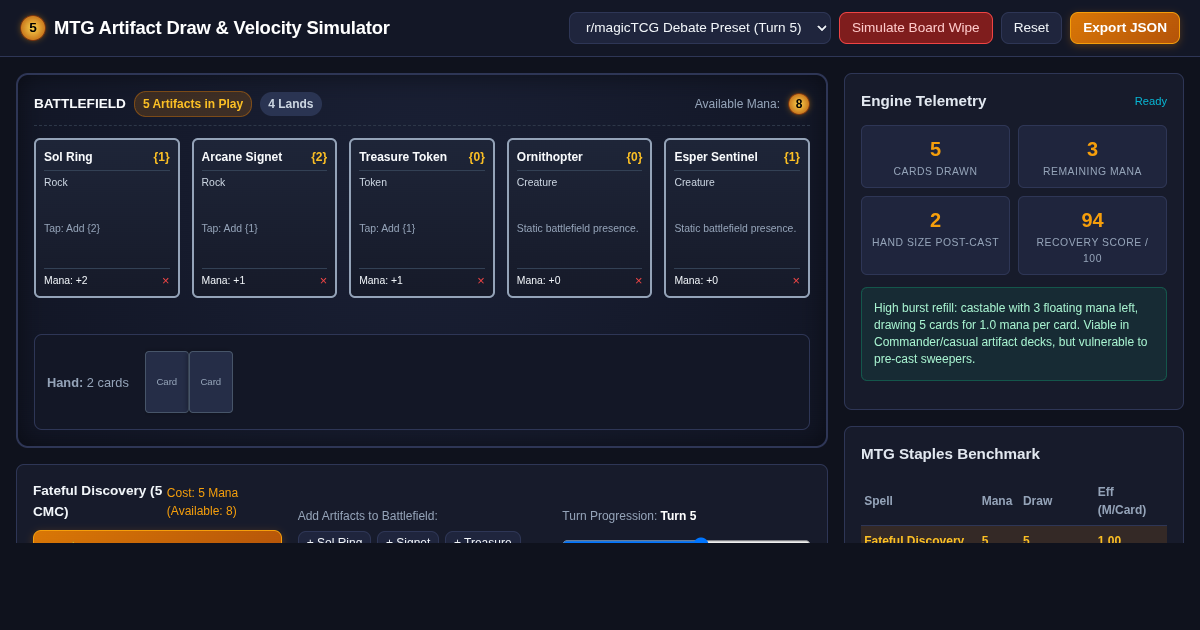This screenshot has height=630, width=1200.
Task: Add Sol Ring to the battlefield
Action: tap(334, 538)
